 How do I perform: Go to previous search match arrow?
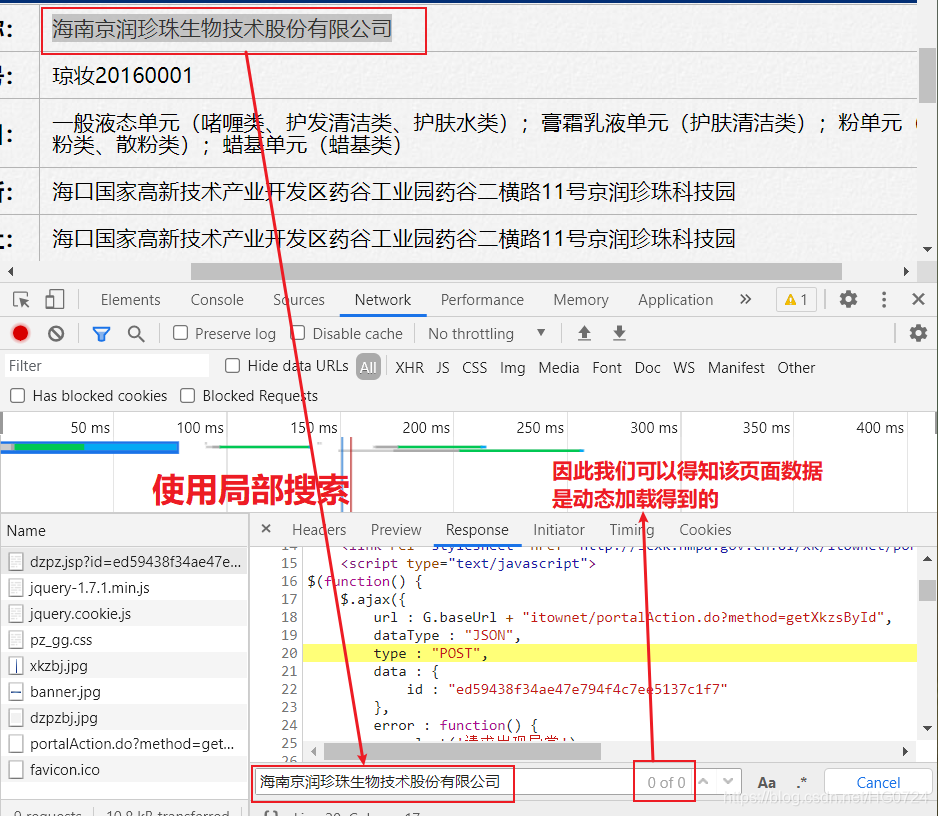point(704,782)
